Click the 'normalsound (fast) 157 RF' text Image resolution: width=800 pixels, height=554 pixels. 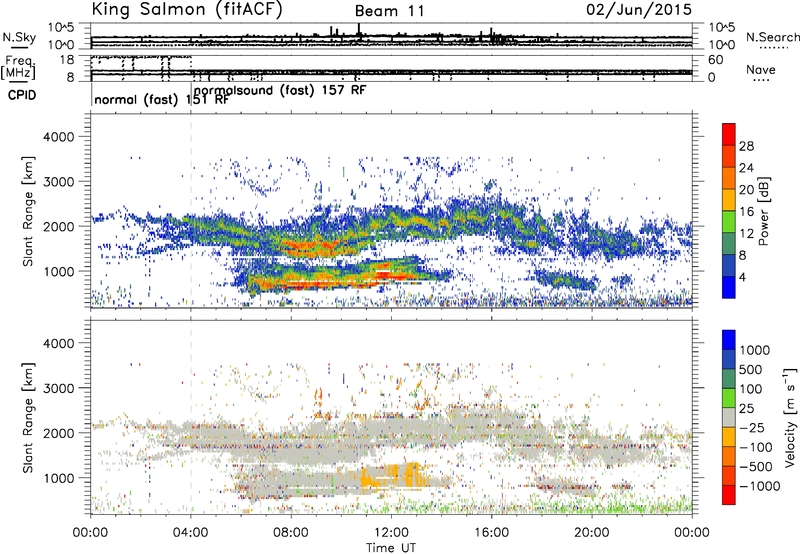click(x=280, y=90)
